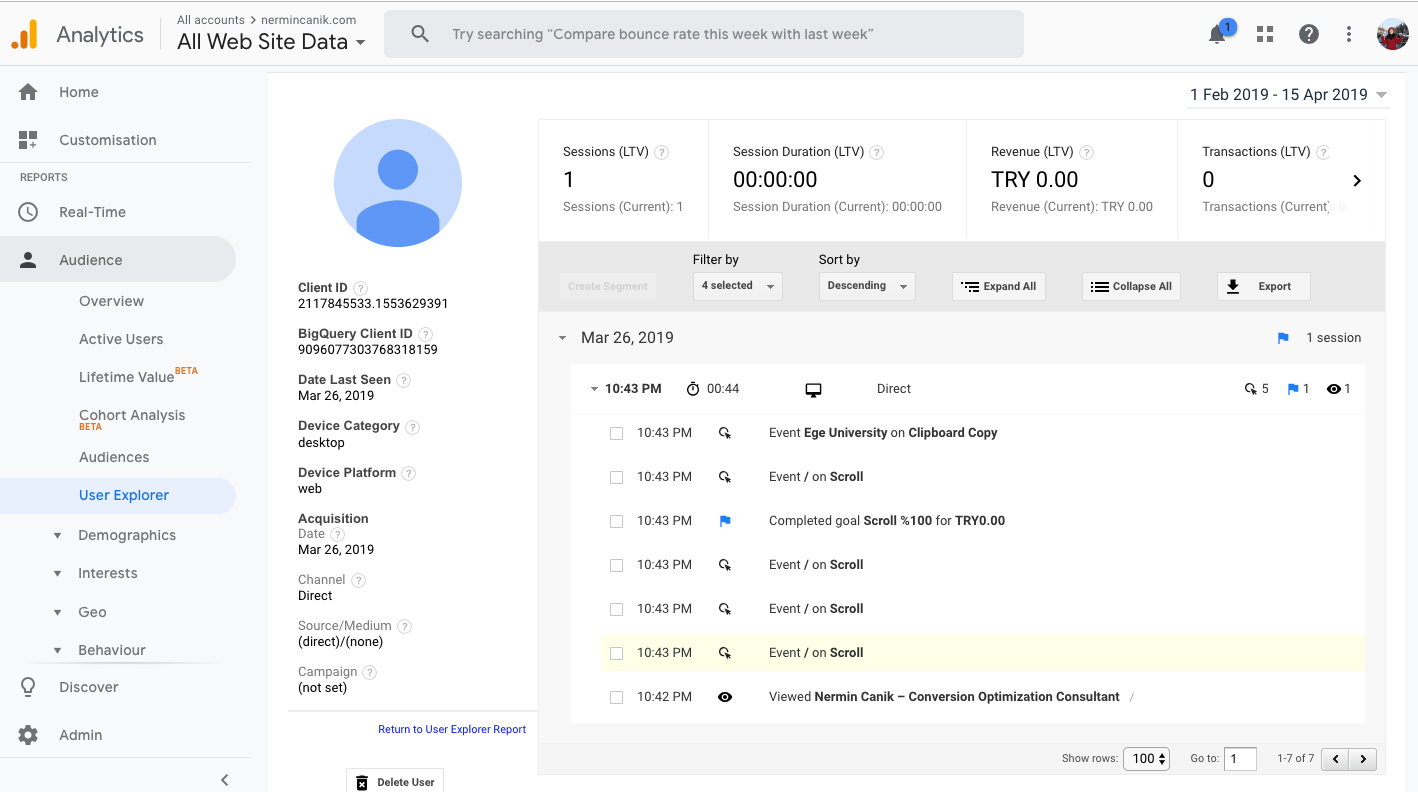
Task: Check the Completed goal Scroll %100 checkbox
Action: pyautogui.click(x=616, y=521)
